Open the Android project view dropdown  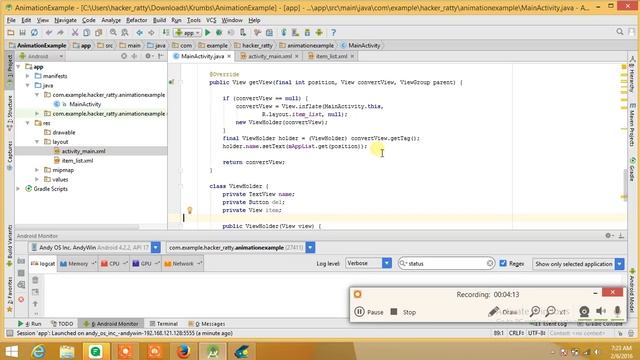pyautogui.click(x=41, y=56)
